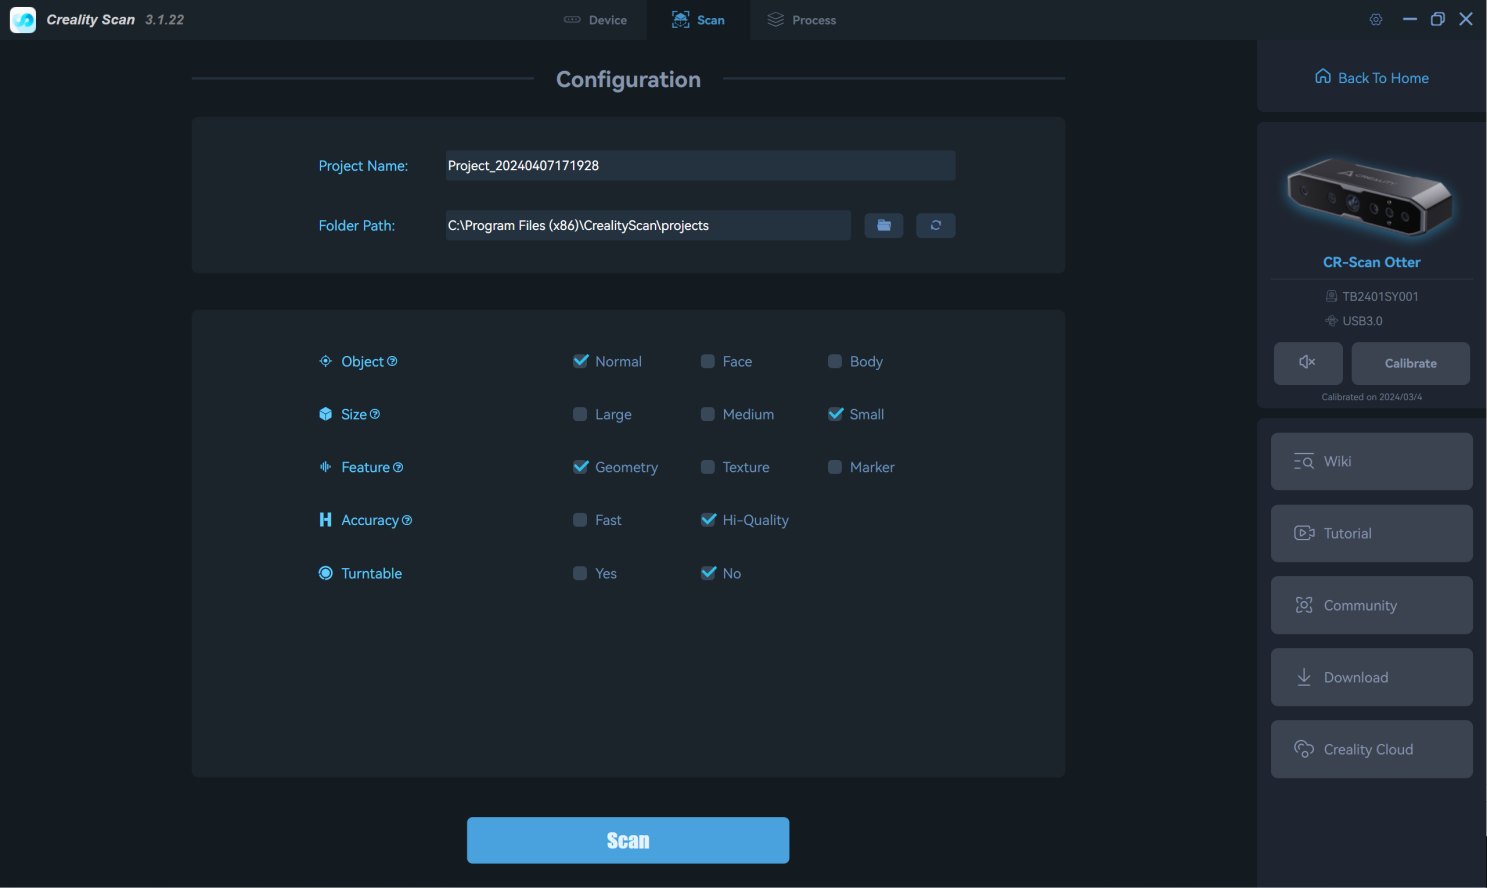Toggle Geometry feature checkbox
This screenshot has width=1487, height=888.
(x=580, y=467)
